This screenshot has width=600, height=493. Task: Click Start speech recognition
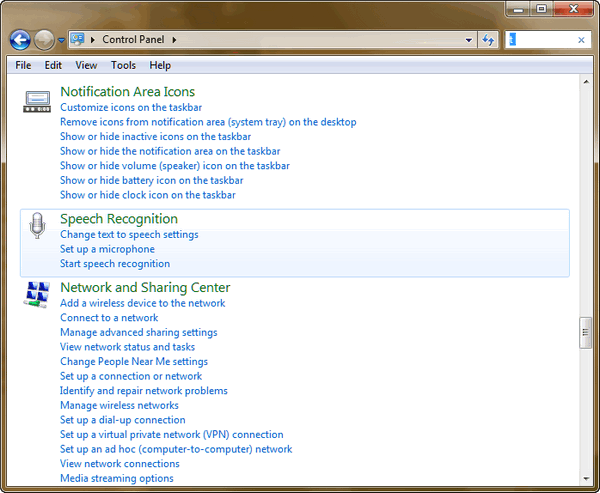pos(115,264)
